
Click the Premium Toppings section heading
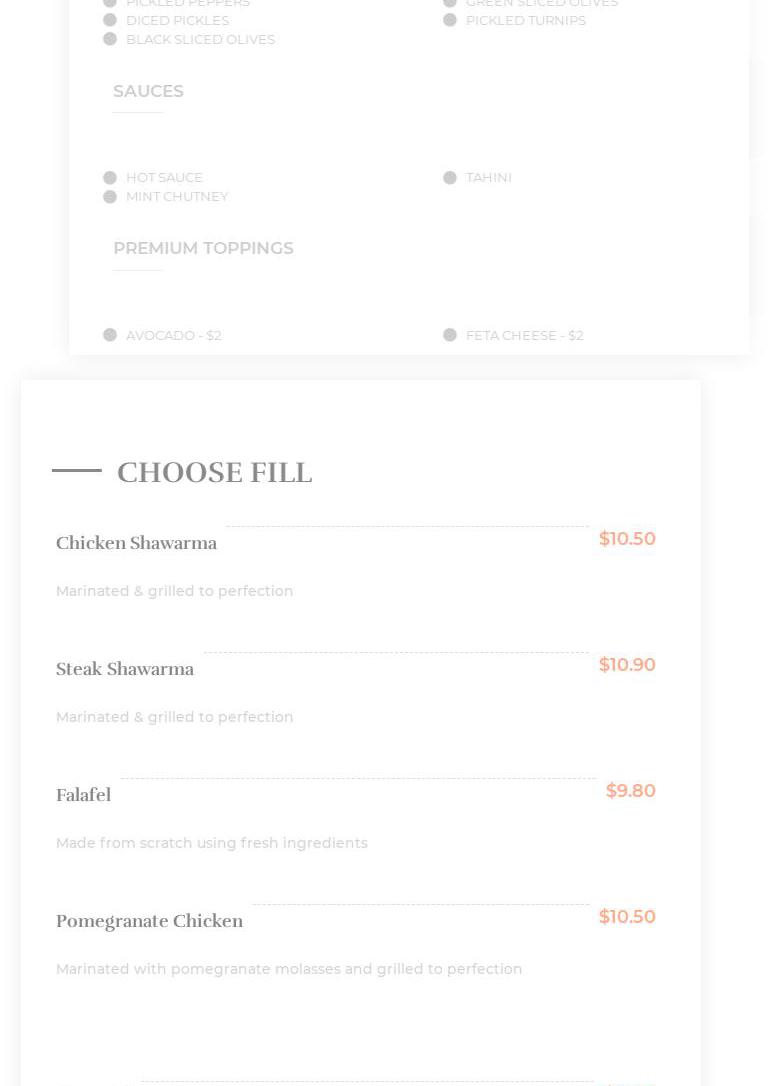click(203, 248)
